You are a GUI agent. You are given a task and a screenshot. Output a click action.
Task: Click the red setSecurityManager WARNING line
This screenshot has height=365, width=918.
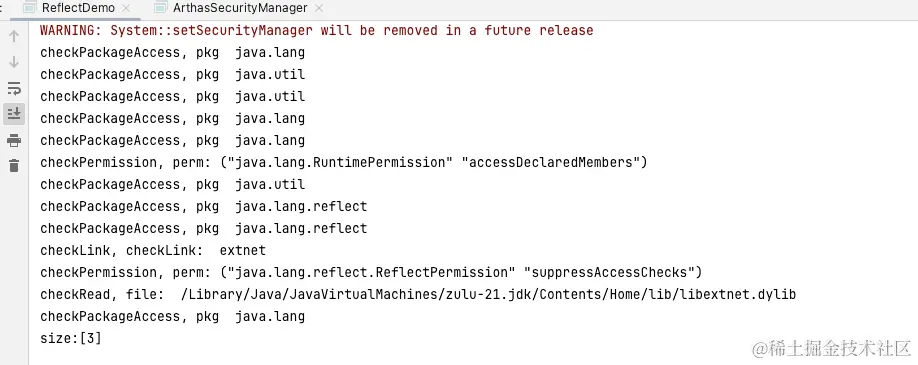click(x=317, y=30)
